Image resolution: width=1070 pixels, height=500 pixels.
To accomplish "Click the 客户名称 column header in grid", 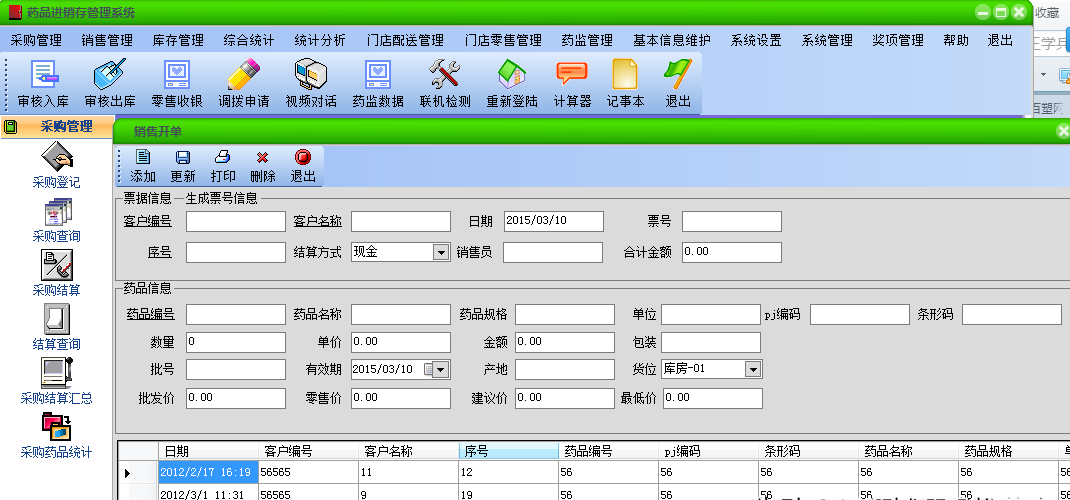I will pos(408,451).
